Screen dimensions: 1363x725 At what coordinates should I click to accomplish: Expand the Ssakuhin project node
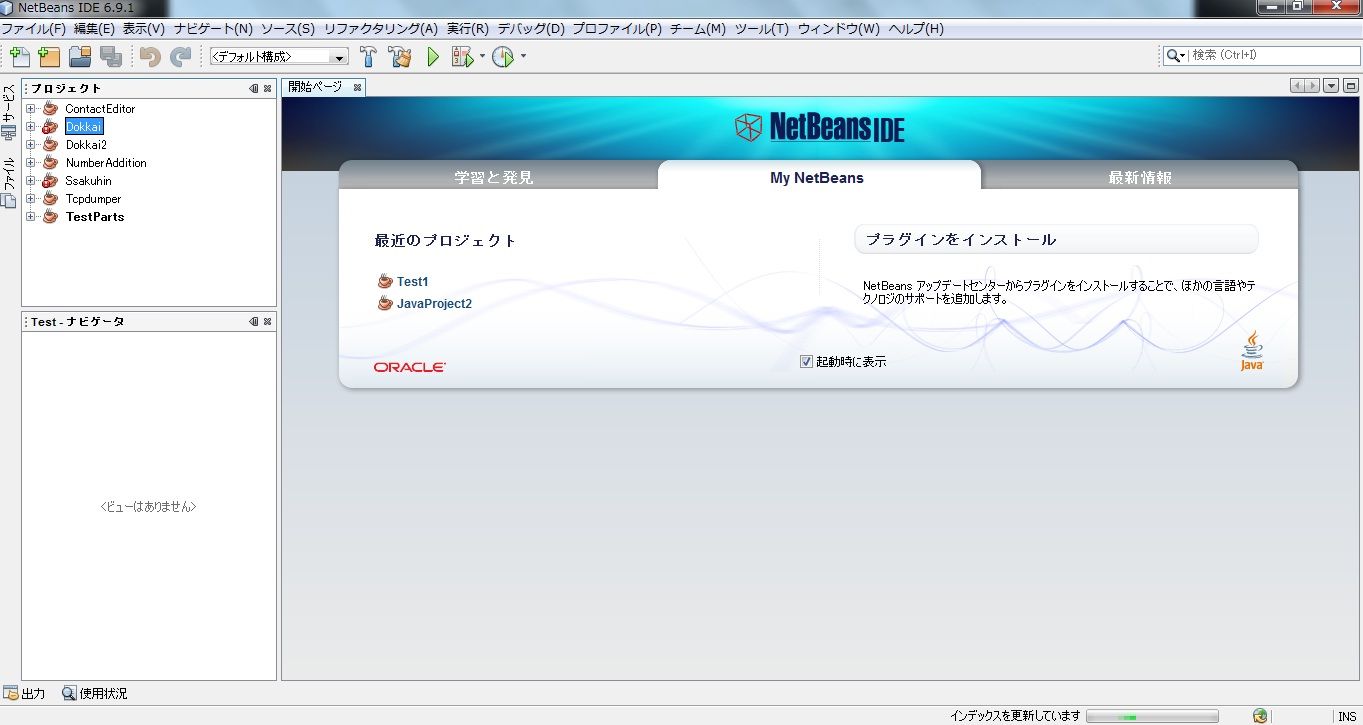31,181
